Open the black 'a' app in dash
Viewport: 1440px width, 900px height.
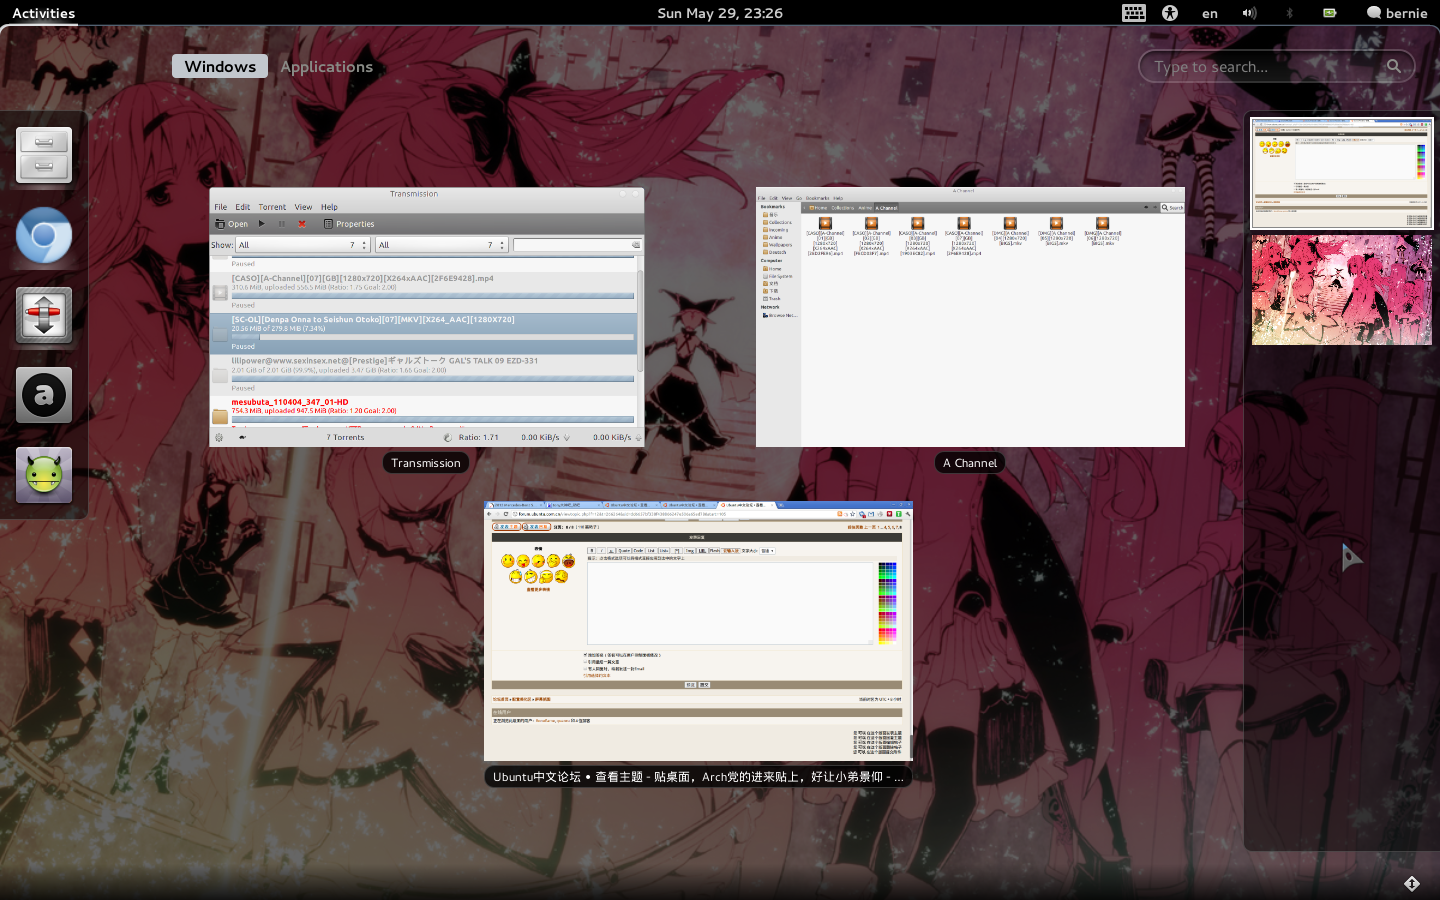tap(44, 395)
